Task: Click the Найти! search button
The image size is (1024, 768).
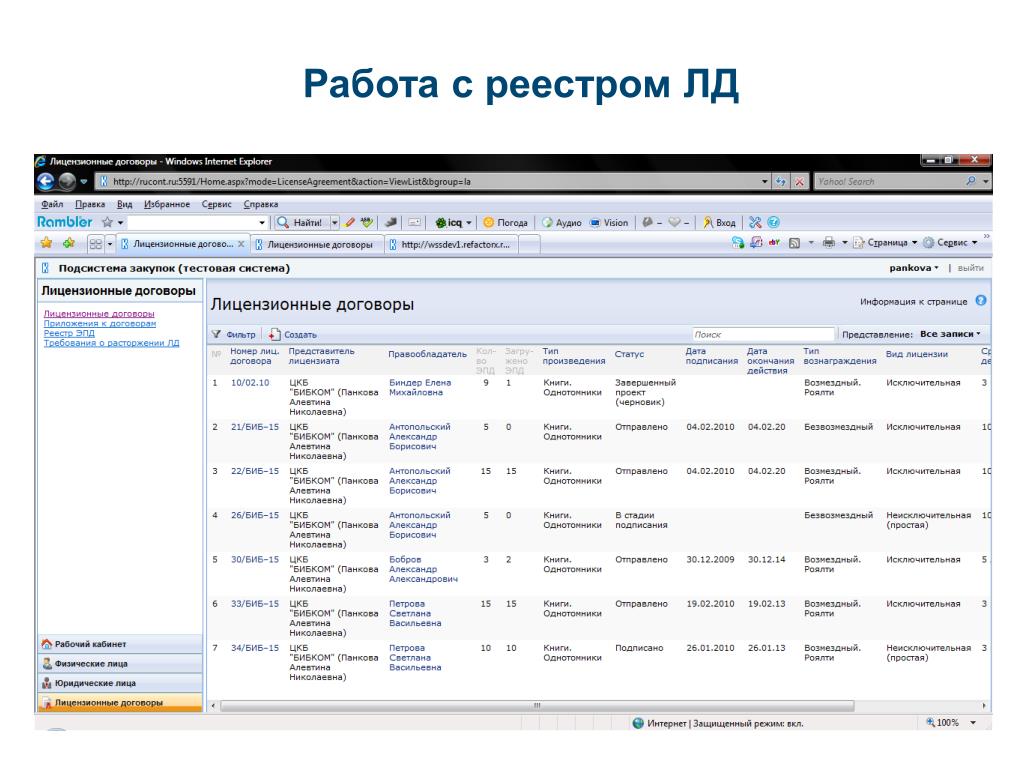Action: pyautogui.click(x=300, y=223)
